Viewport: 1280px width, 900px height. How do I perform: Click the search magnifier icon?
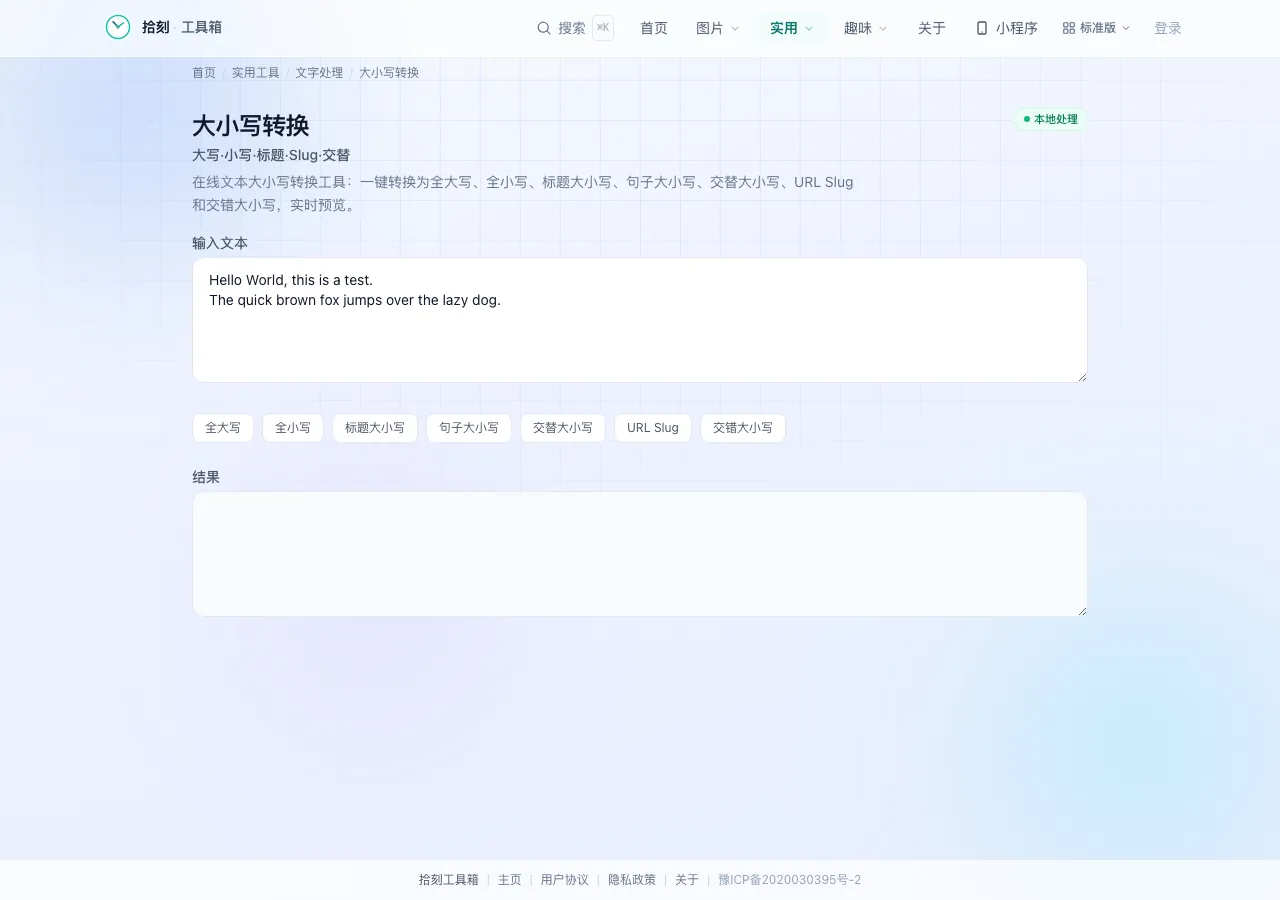pos(544,28)
